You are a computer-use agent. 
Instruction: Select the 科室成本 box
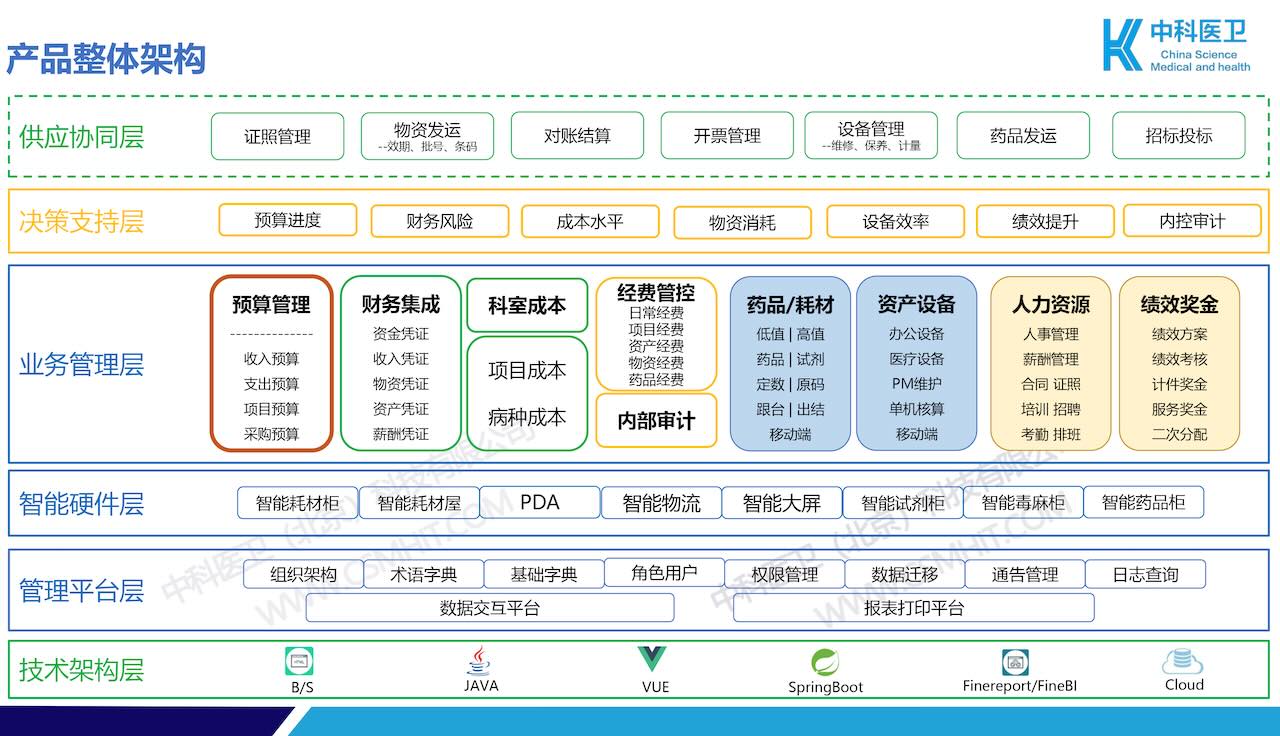click(x=527, y=305)
